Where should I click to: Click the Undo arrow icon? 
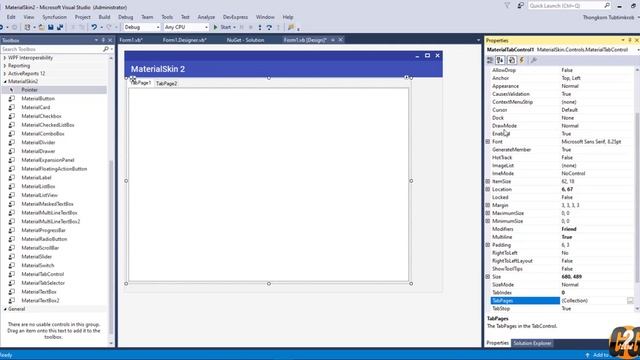pos(94,27)
